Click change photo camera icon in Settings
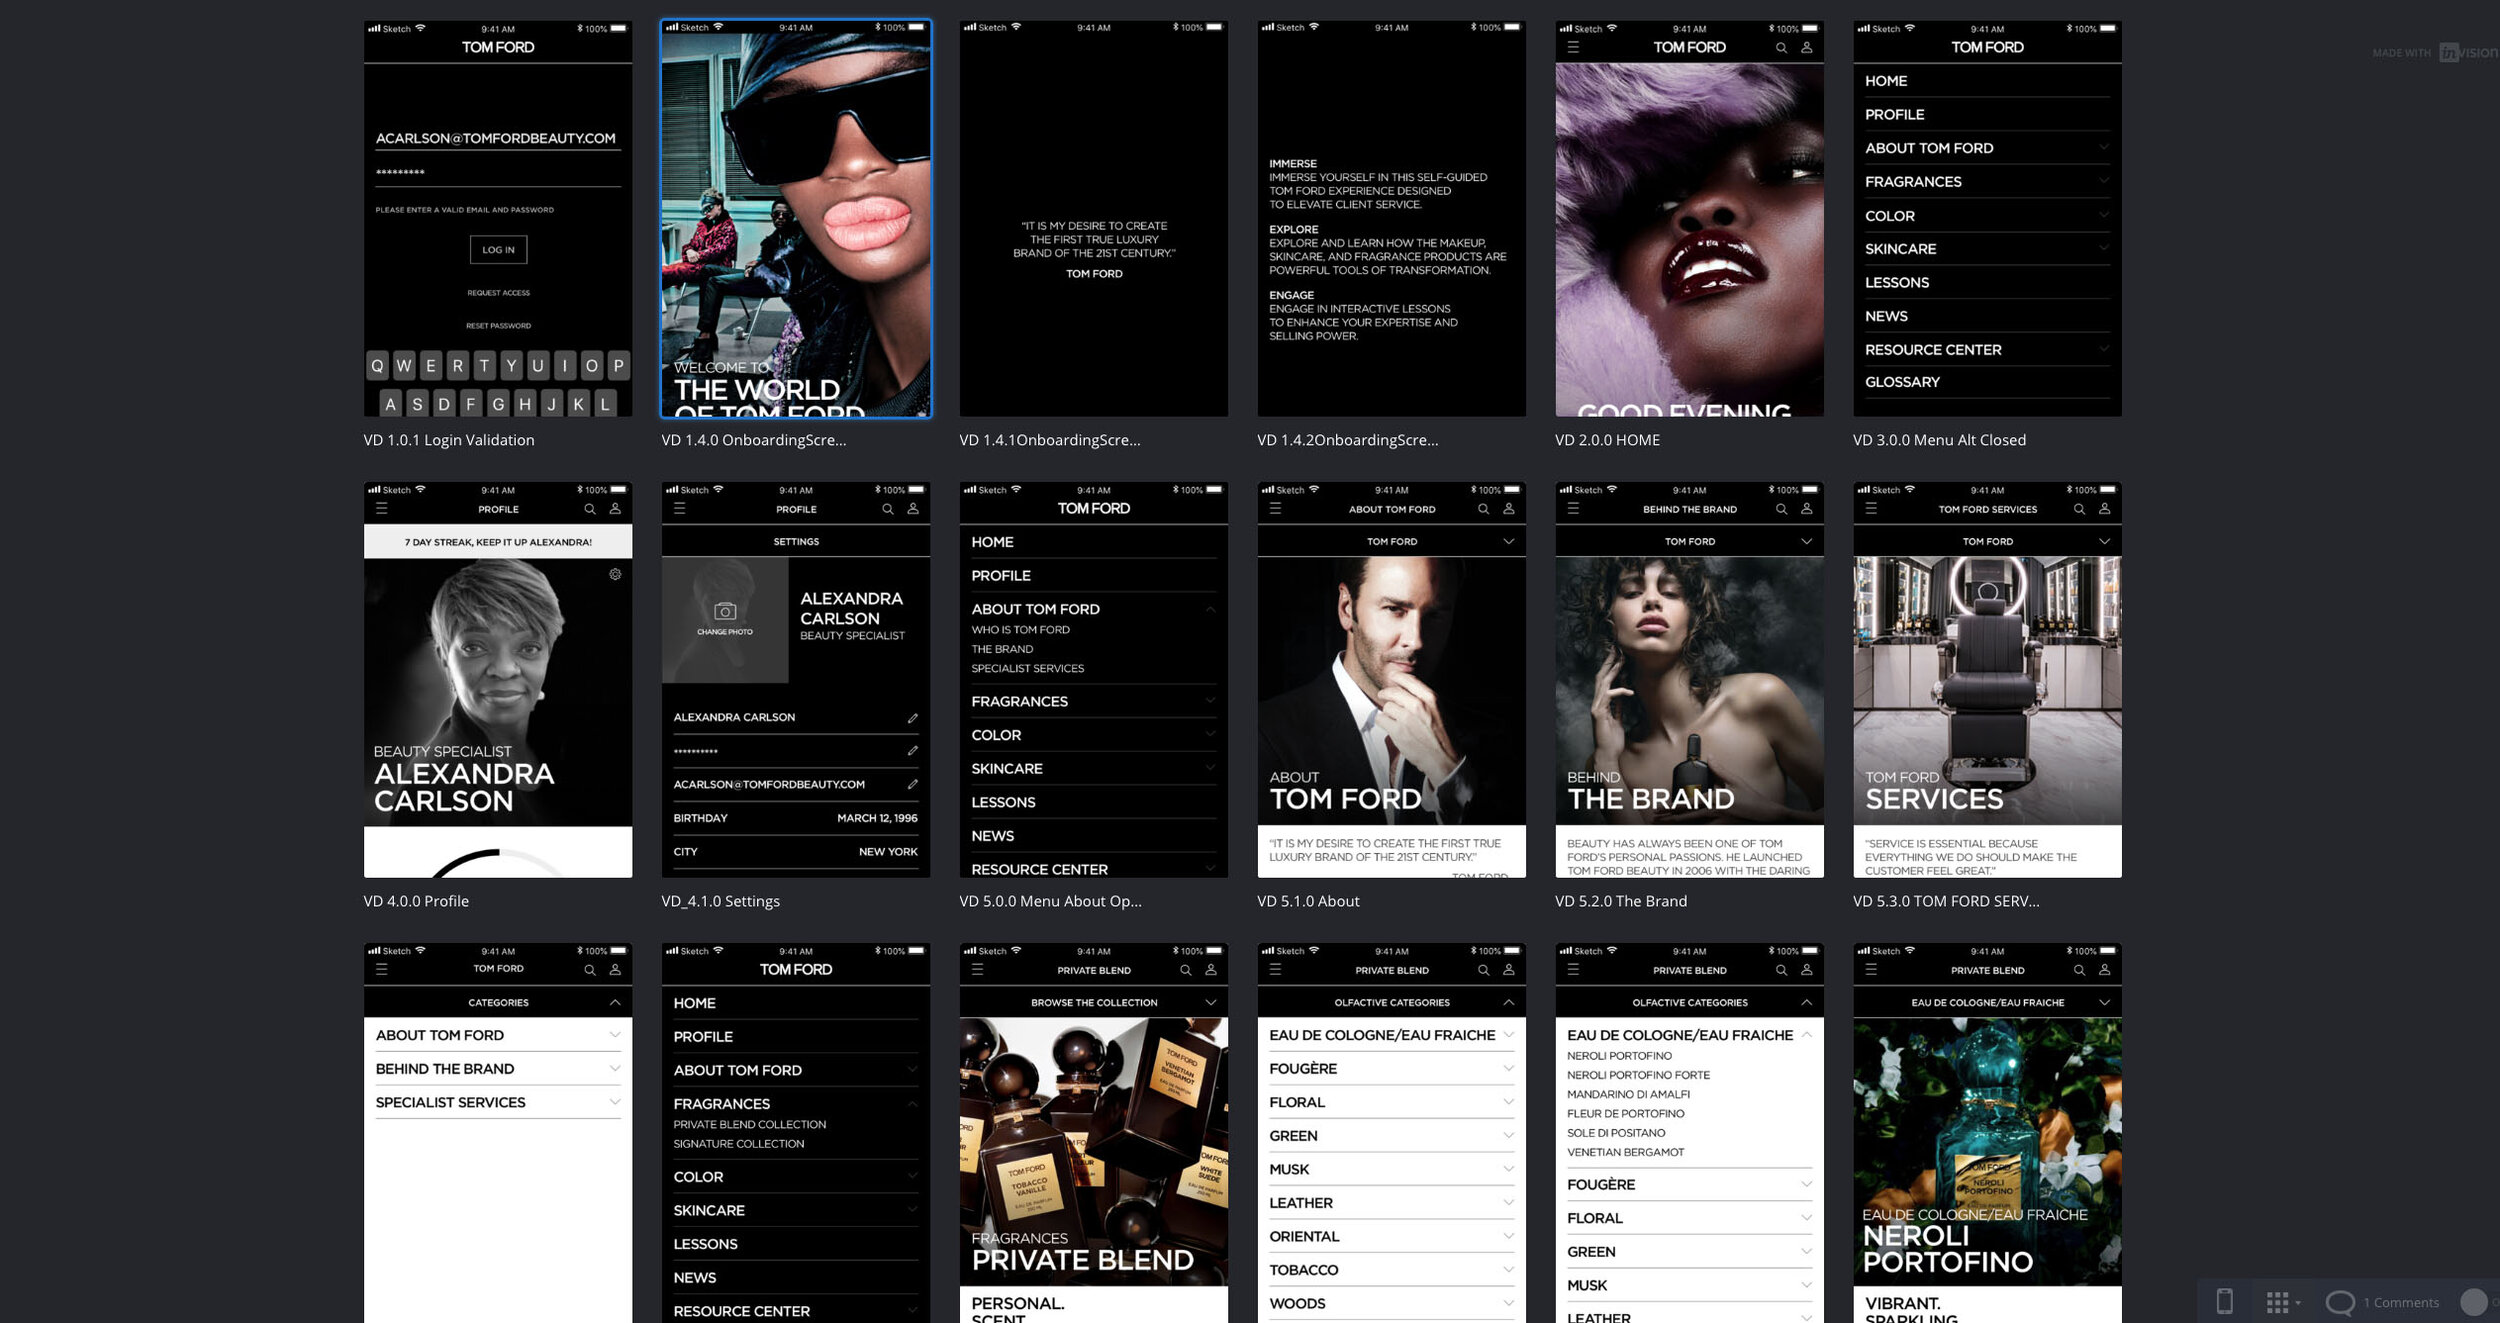This screenshot has height=1323, width=2500. [x=725, y=611]
